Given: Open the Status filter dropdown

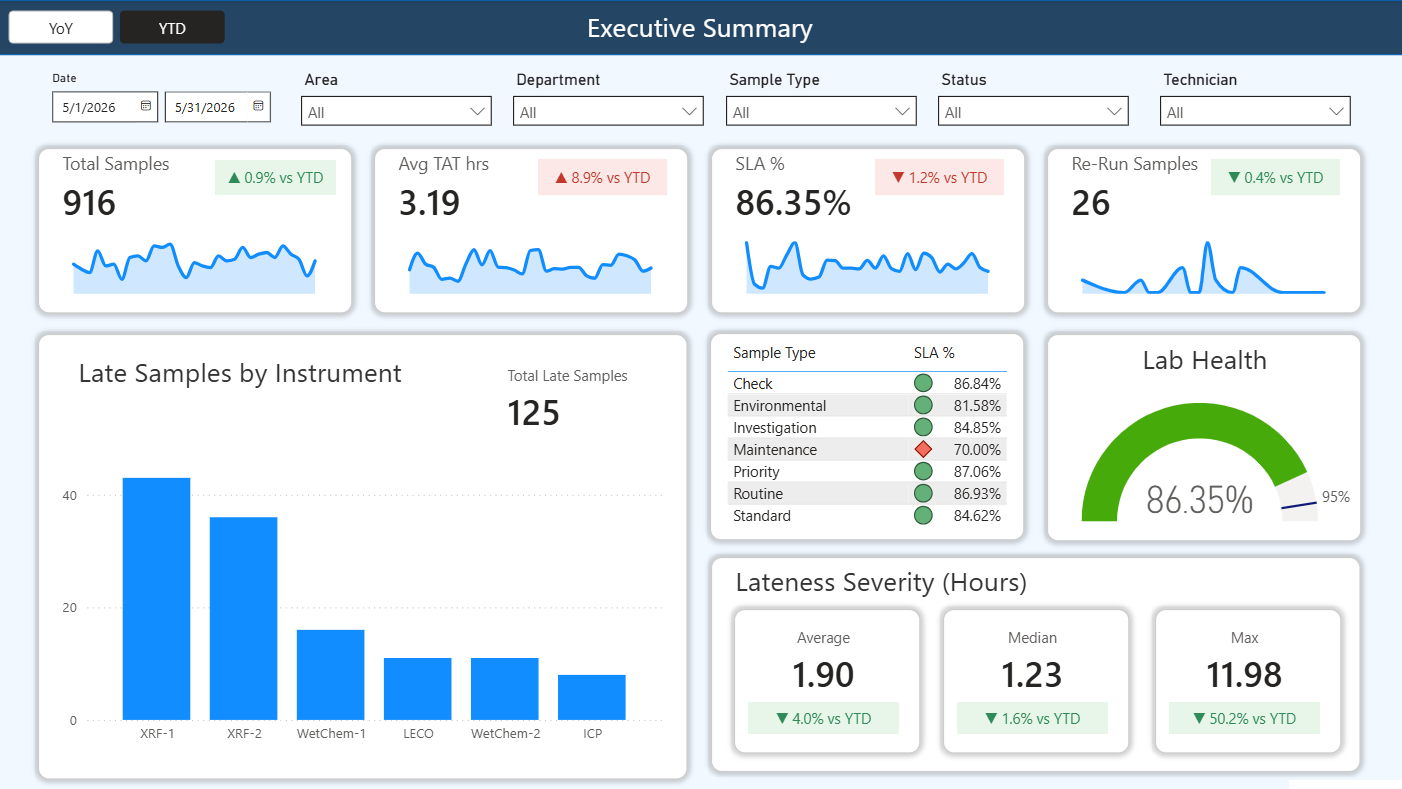Looking at the screenshot, I should tap(1033, 111).
